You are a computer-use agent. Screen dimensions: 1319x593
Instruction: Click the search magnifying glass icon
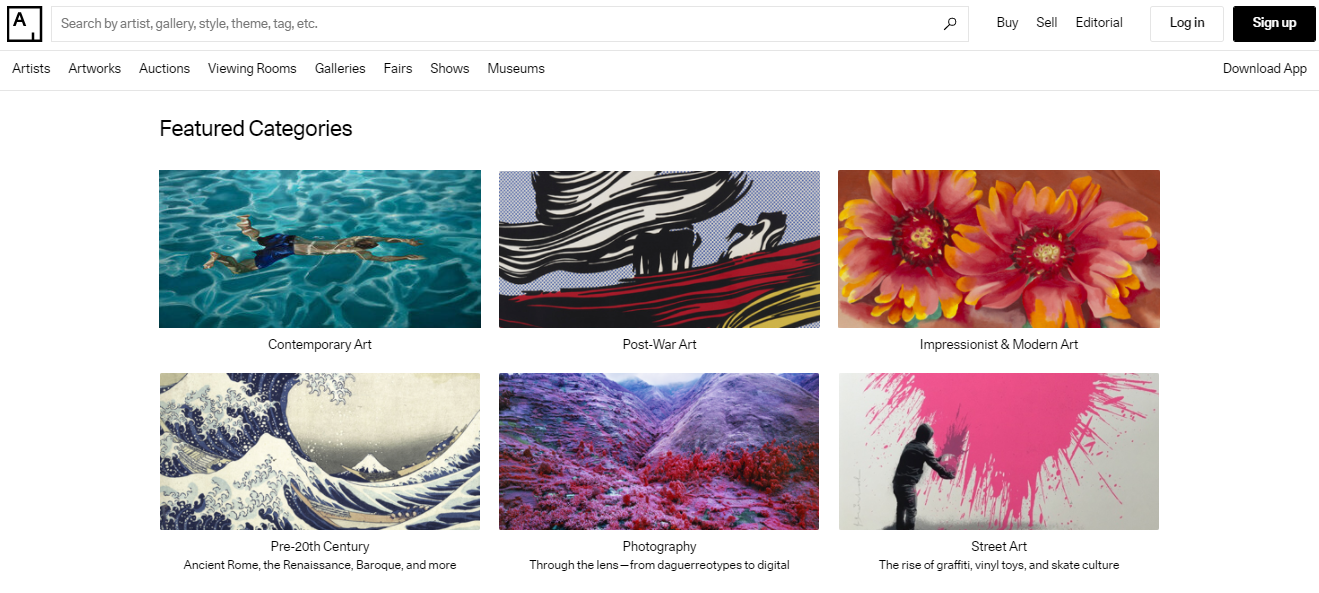pos(948,22)
